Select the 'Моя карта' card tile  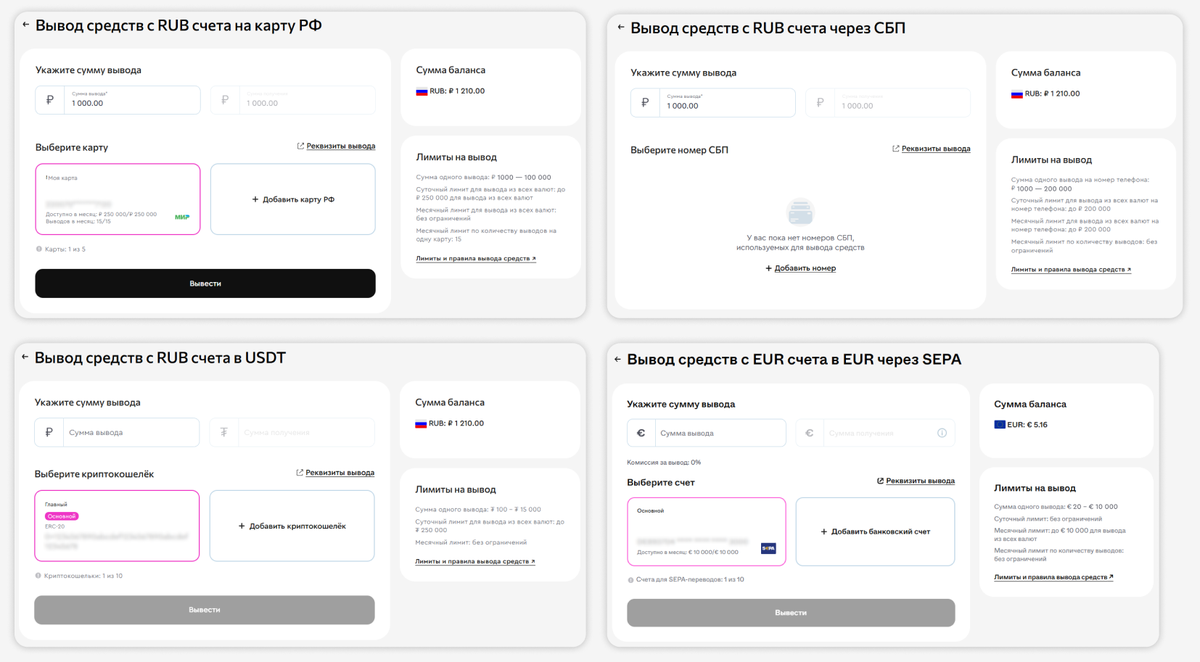click(118, 199)
